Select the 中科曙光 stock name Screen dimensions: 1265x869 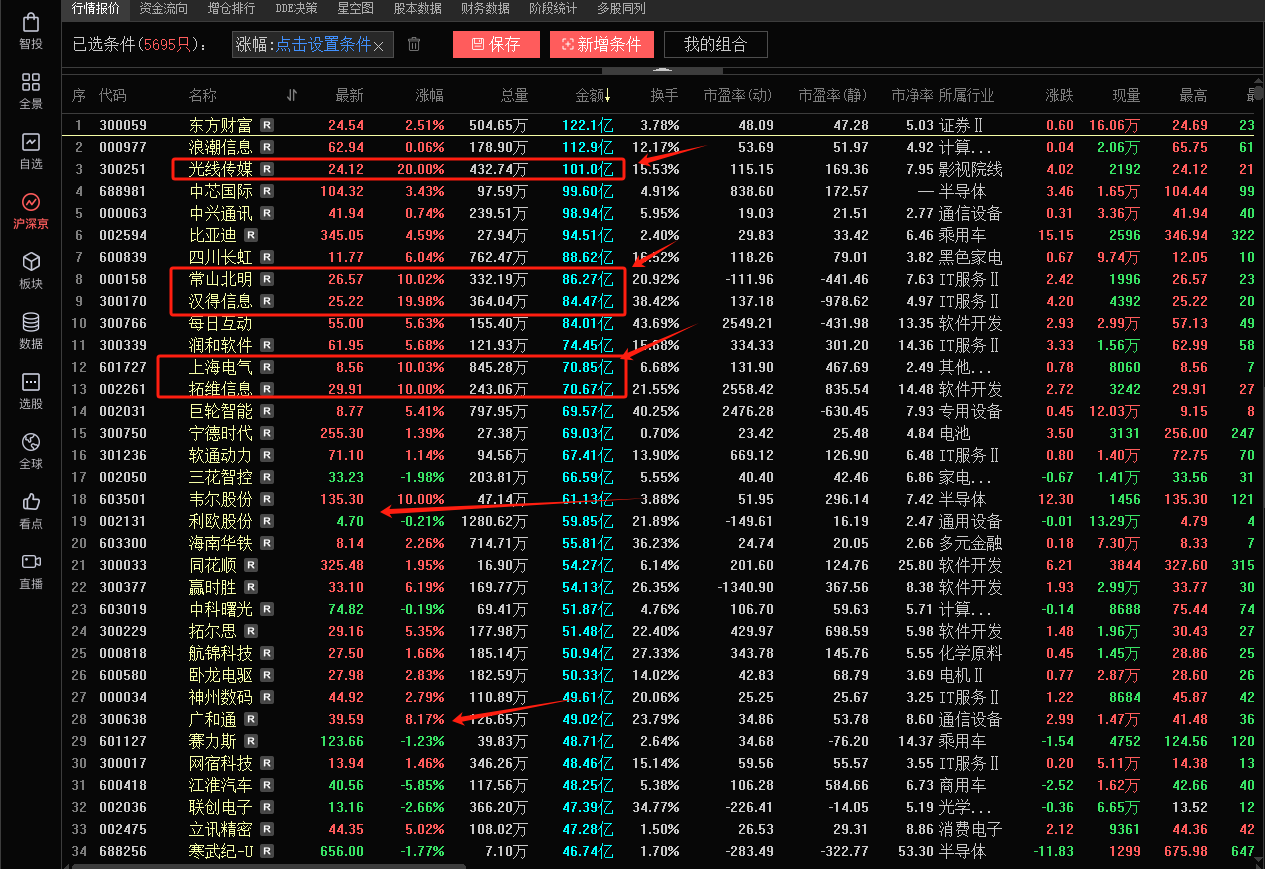220,609
